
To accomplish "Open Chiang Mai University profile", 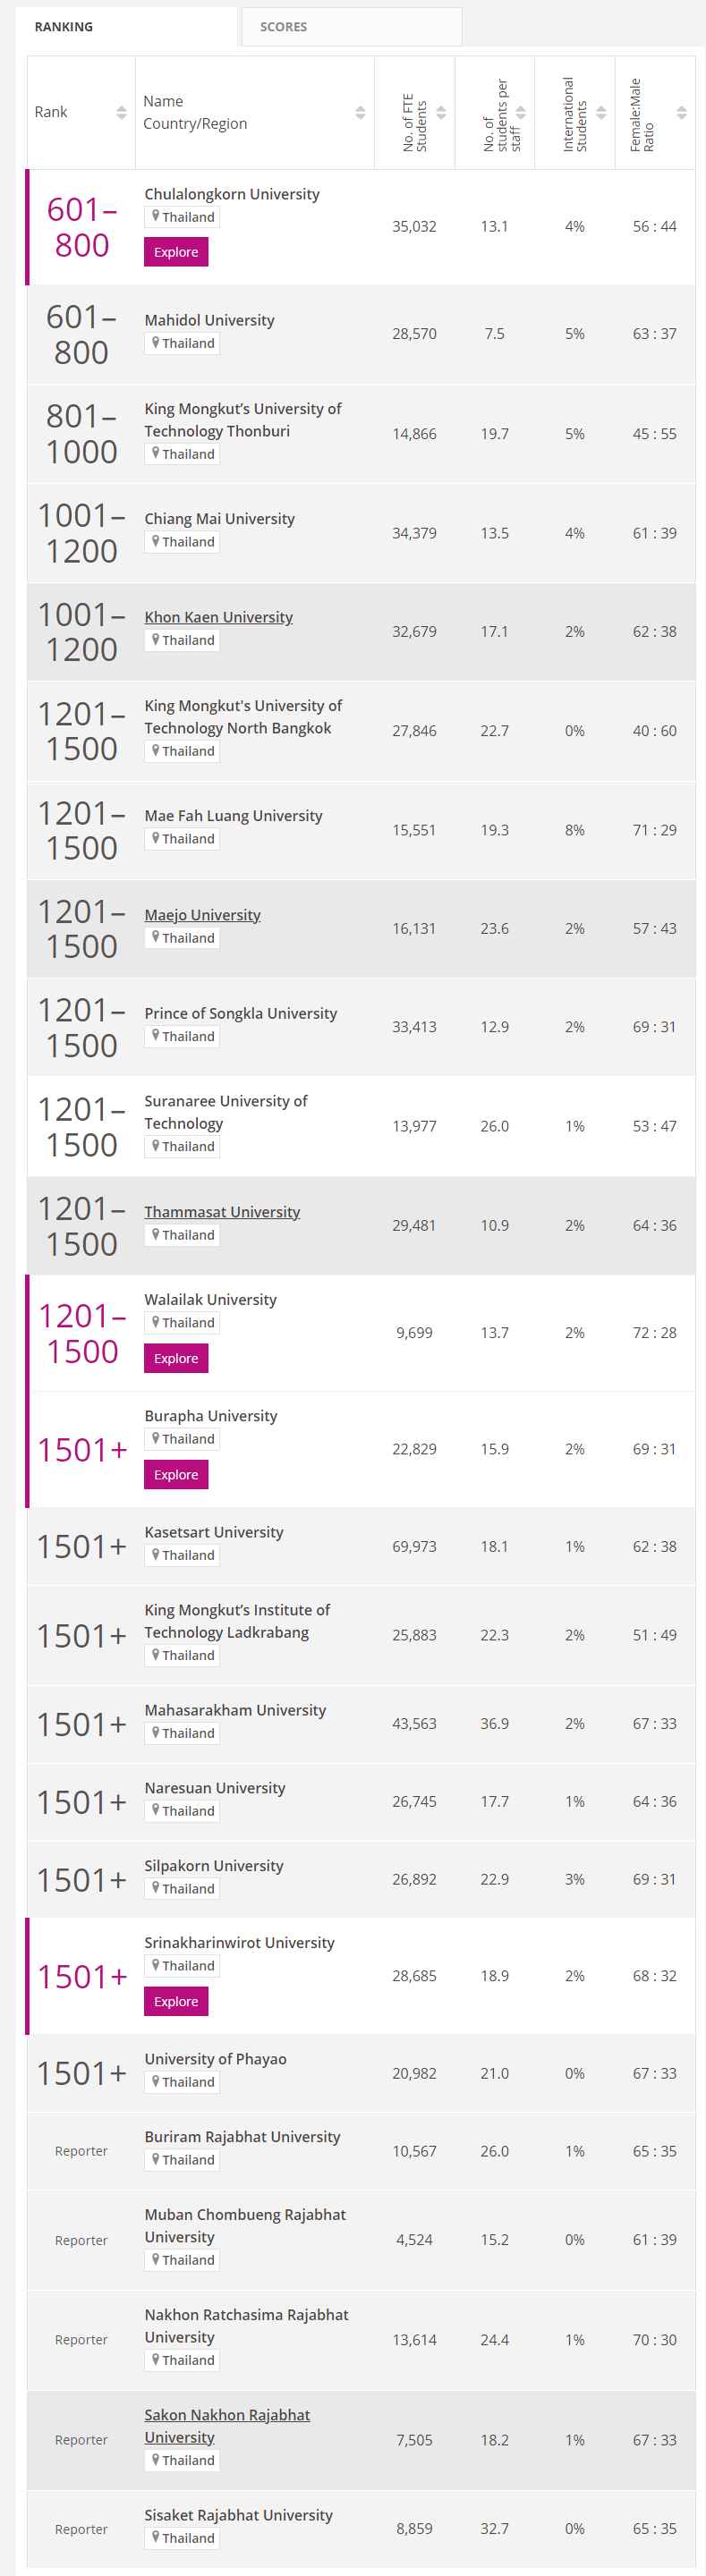I will 219,518.
